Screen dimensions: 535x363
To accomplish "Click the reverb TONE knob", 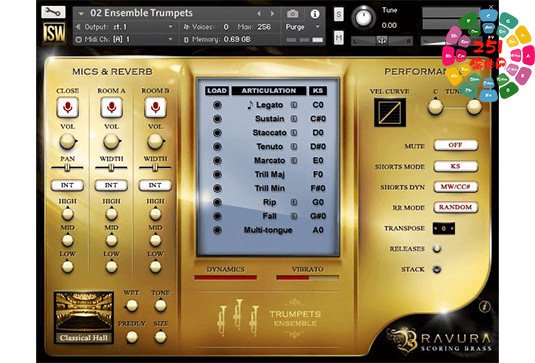I will click(160, 306).
